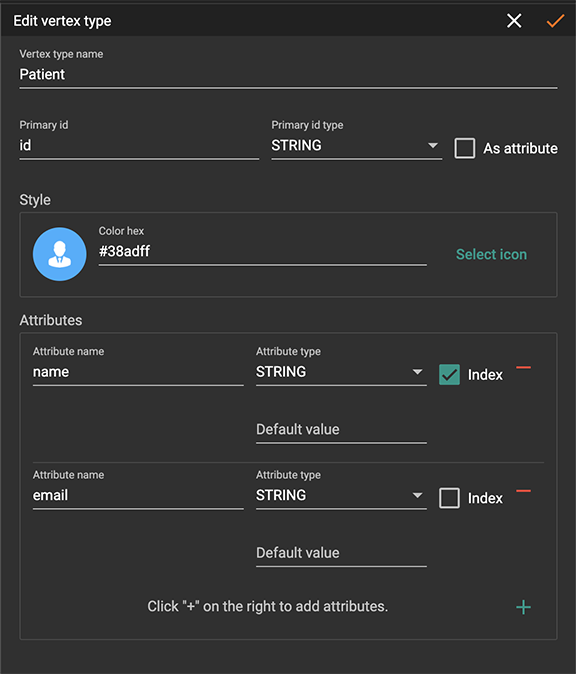Click Default value field for name attribute
The image size is (576, 674).
341,430
